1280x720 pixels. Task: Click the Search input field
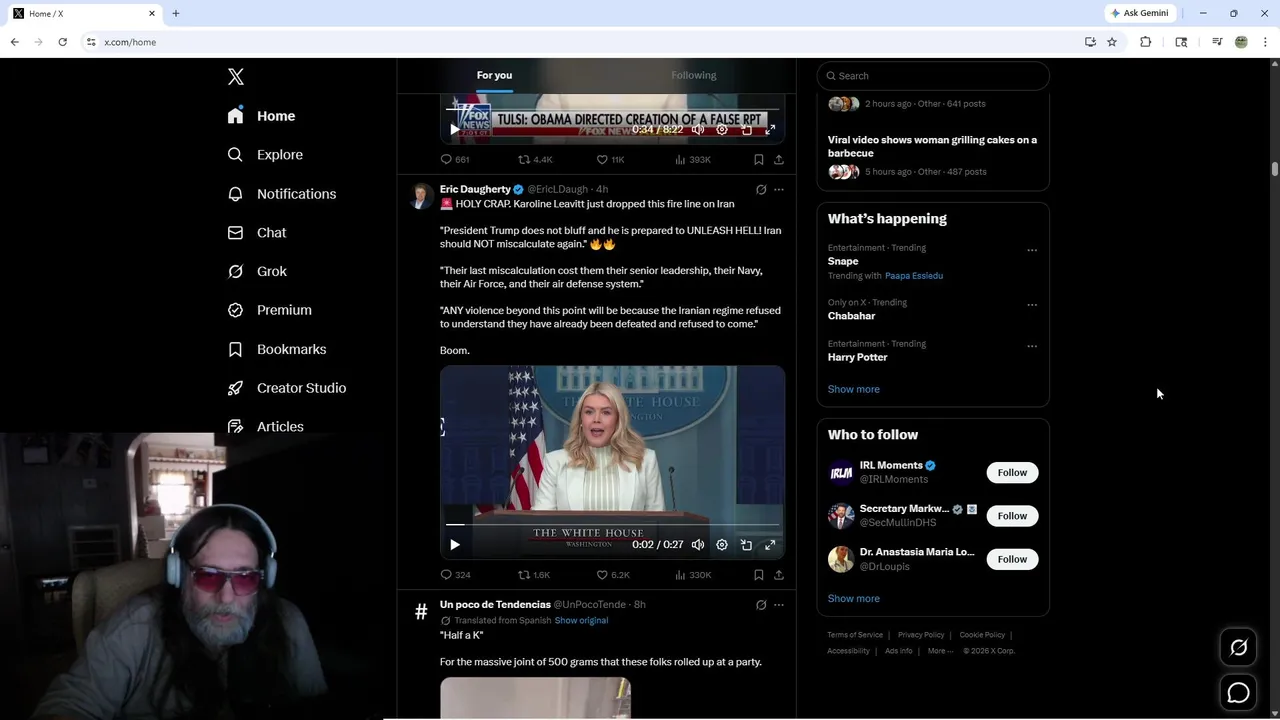pos(933,76)
